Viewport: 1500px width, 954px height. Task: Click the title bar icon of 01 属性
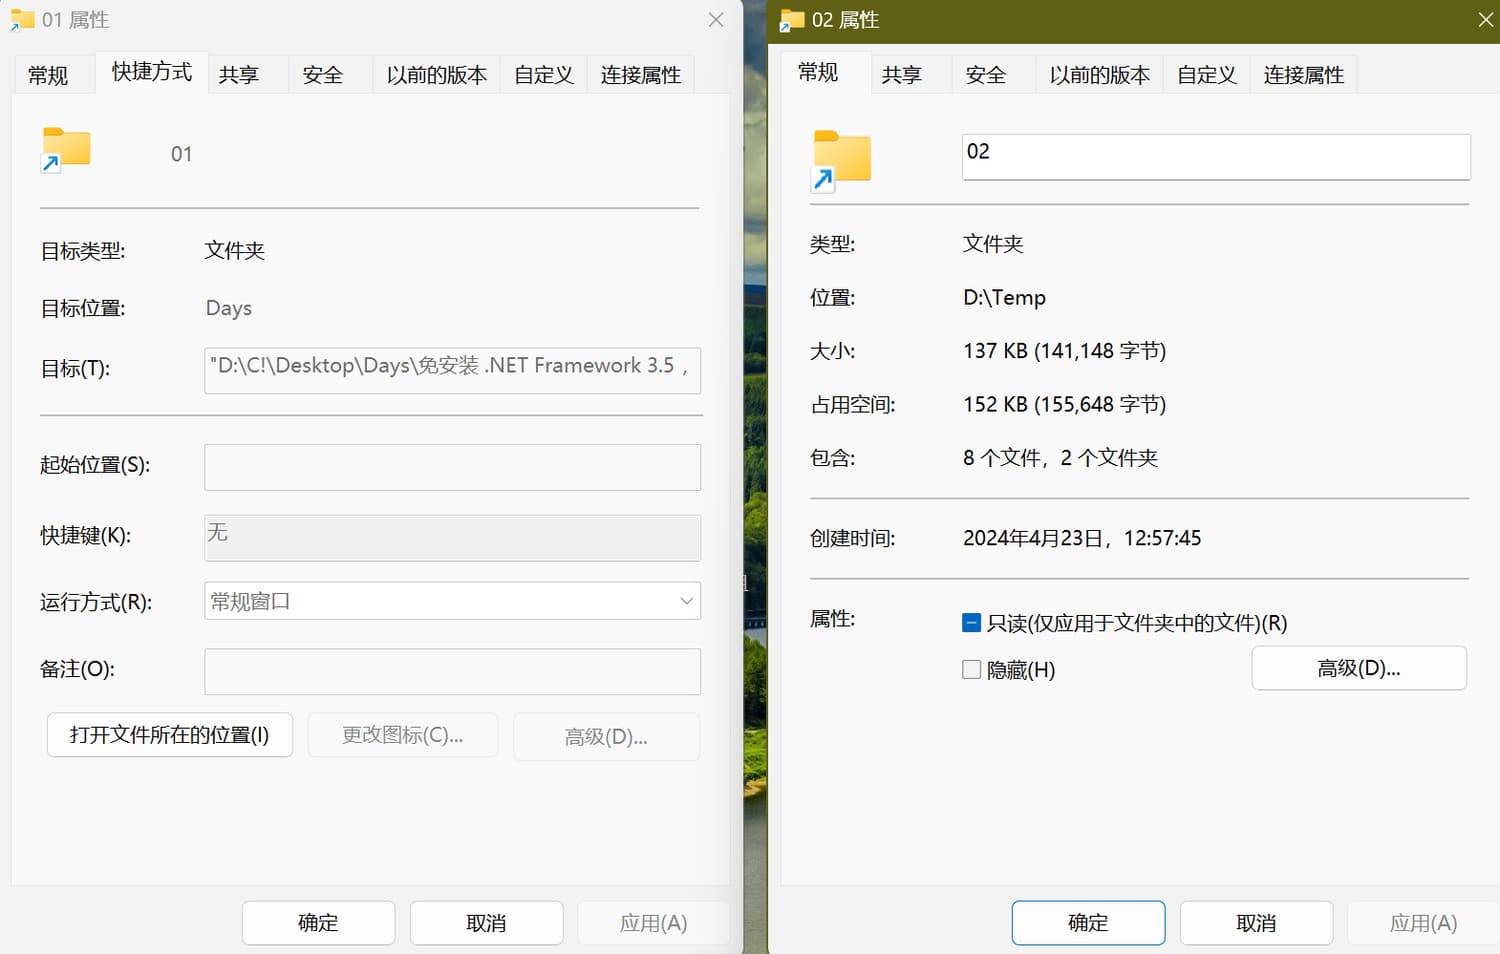22,20
